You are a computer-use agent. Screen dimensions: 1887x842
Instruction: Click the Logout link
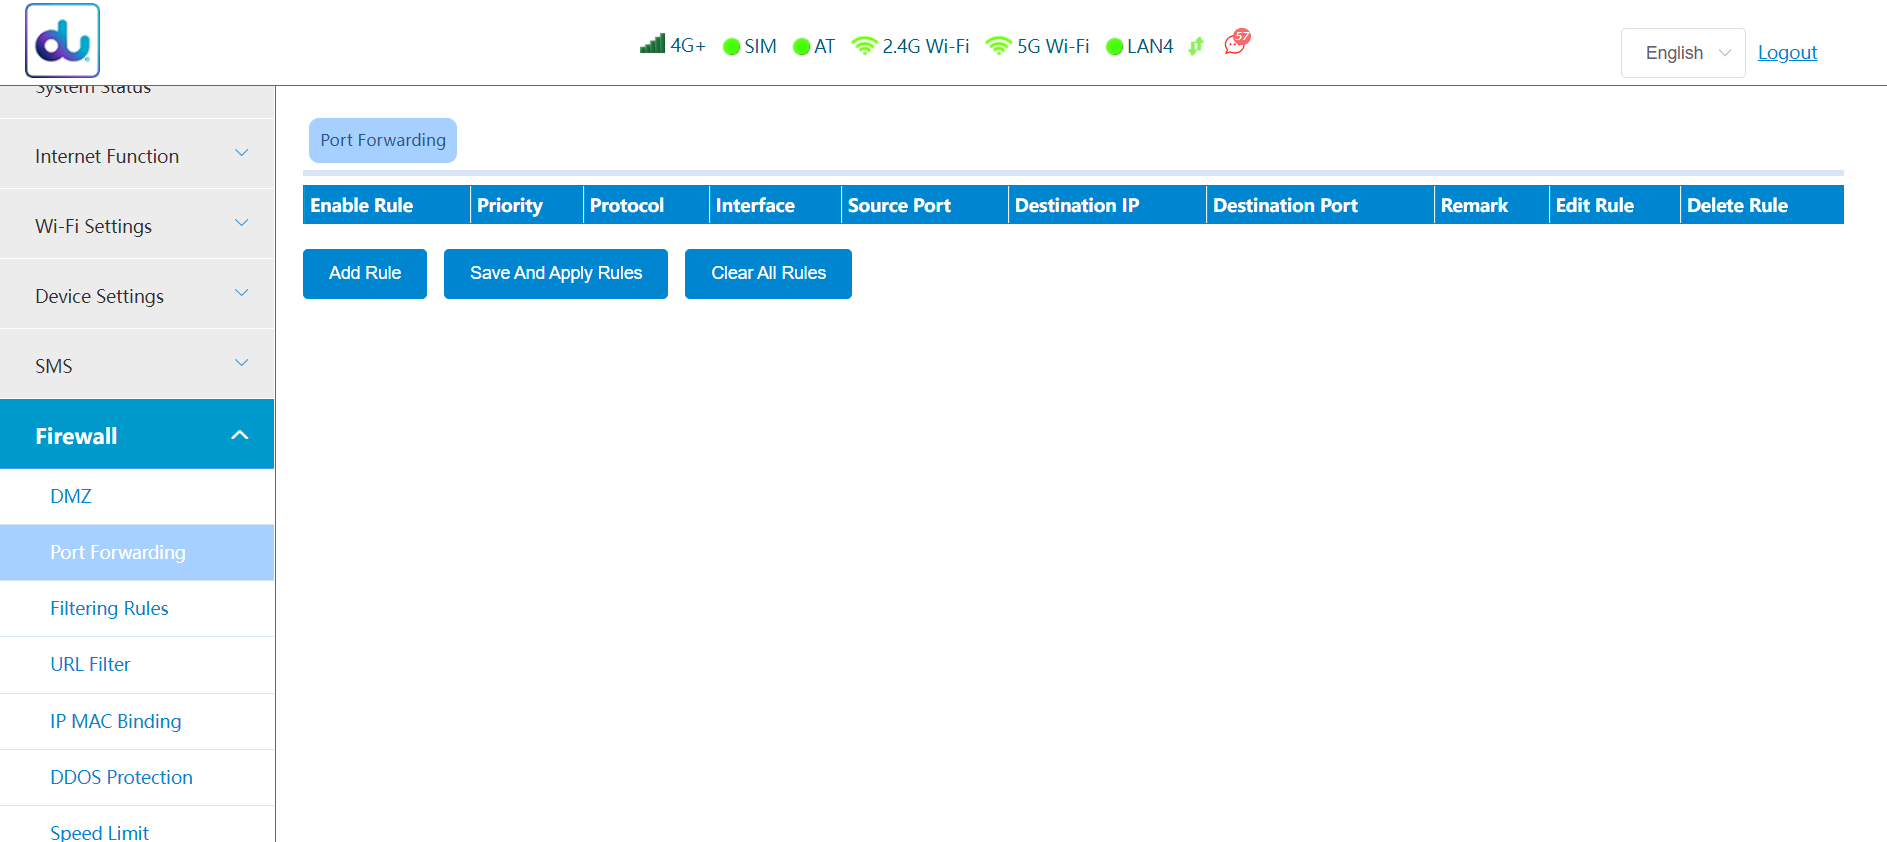[x=1787, y=53]
